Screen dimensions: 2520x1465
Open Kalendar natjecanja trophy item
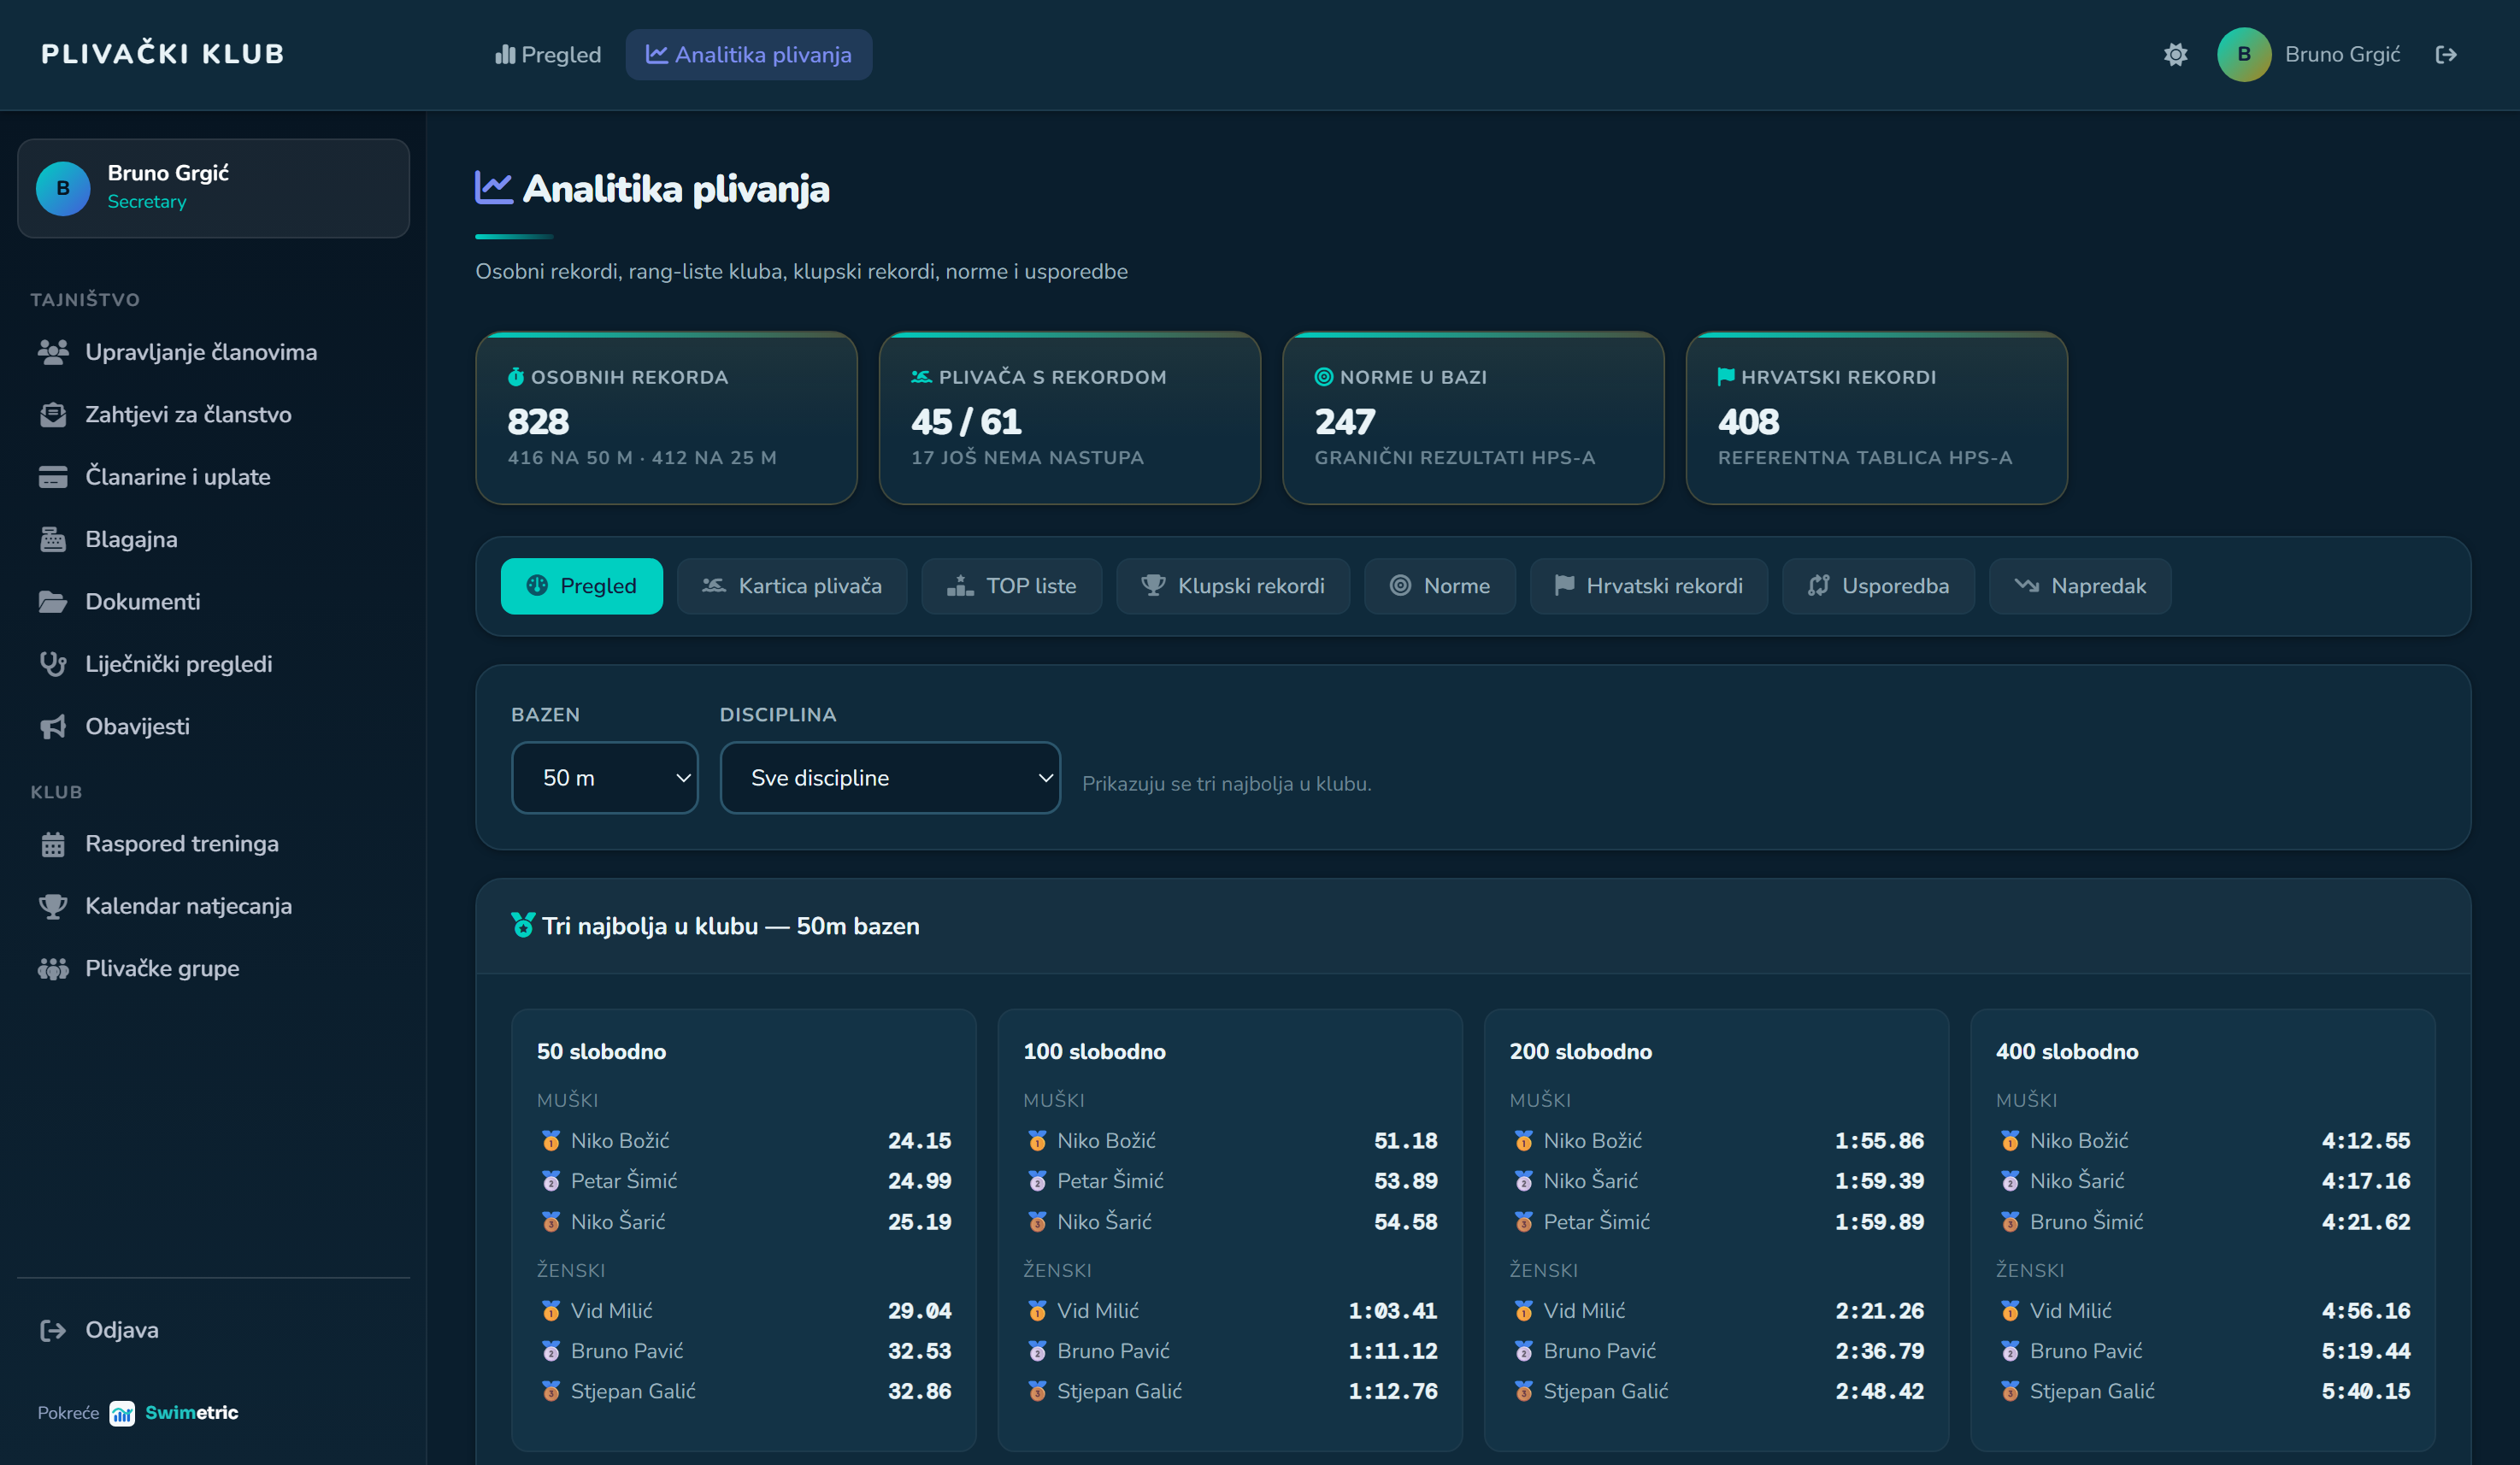[x=214, y=906]
